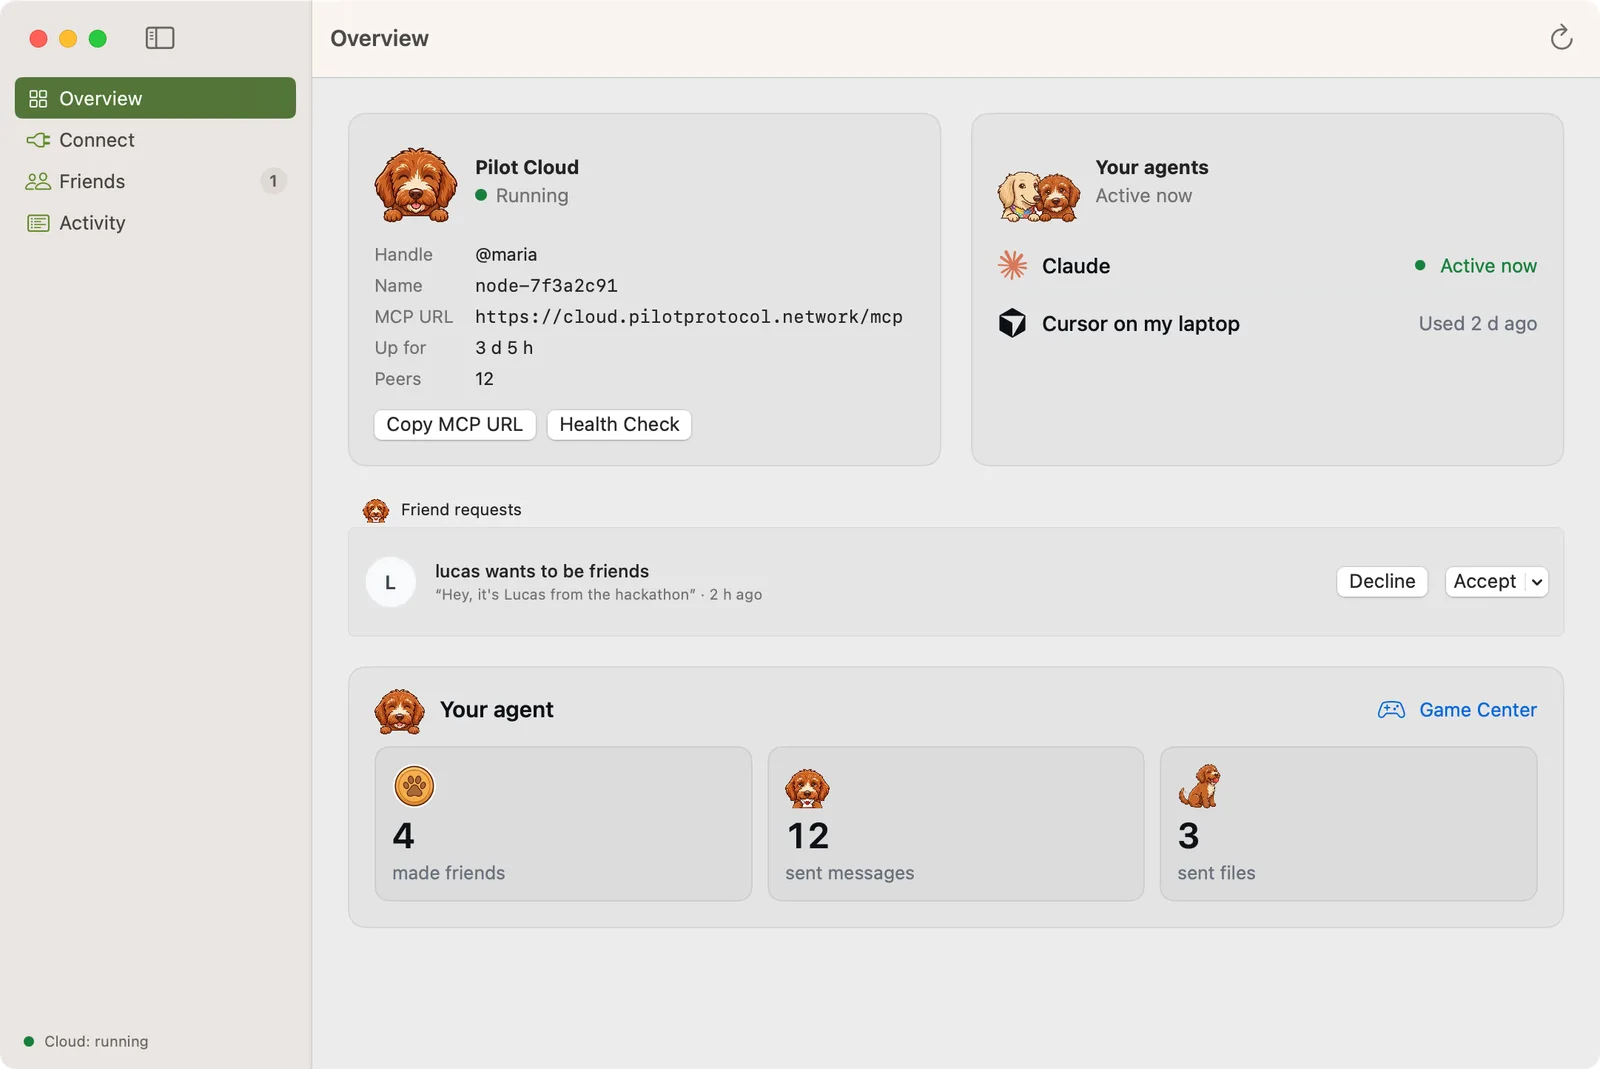
Task: Copy the MCP URL
Action: (455, 424)
